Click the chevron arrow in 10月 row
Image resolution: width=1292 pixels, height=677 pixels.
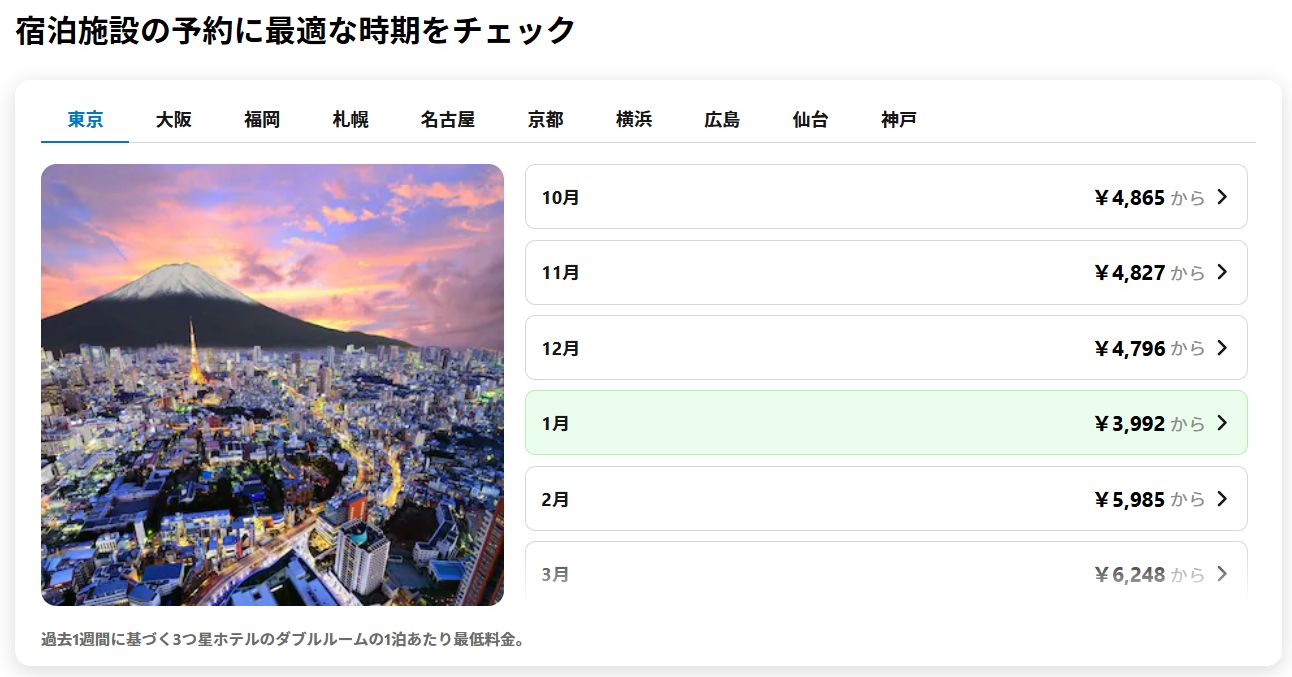click(1221, 197)
